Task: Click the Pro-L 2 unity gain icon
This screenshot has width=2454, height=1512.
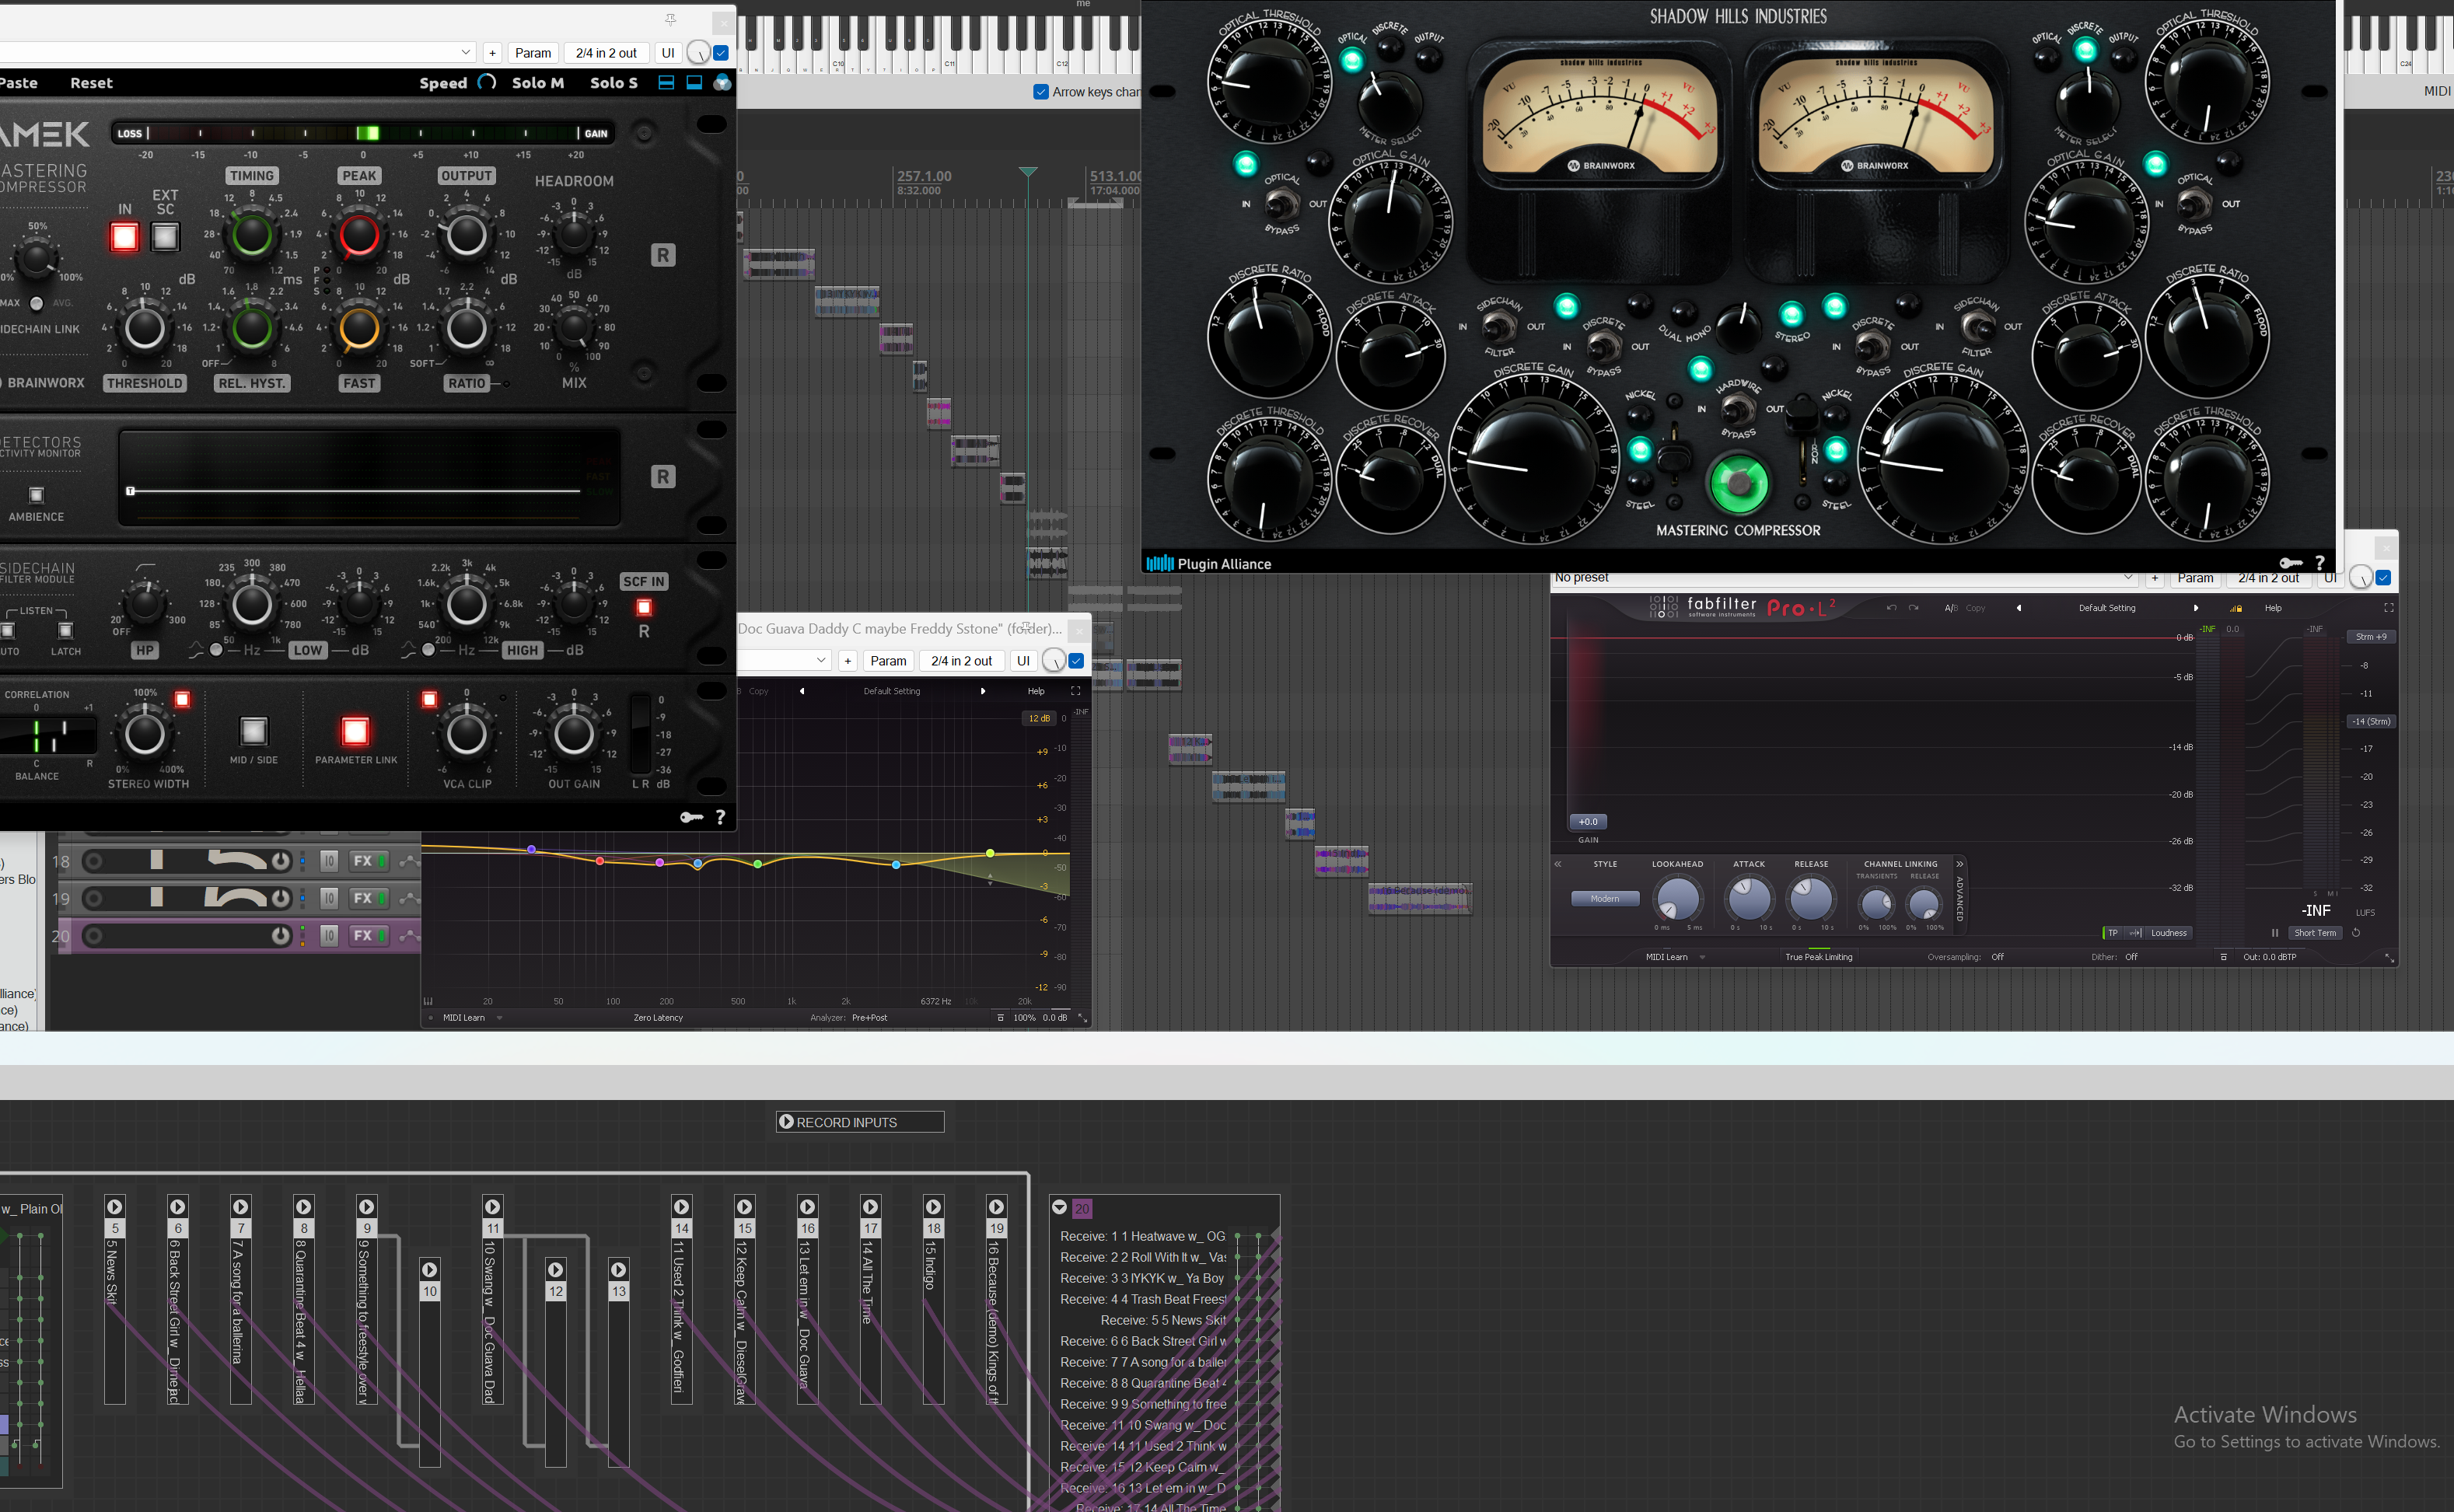Action: pos(2135,933)
